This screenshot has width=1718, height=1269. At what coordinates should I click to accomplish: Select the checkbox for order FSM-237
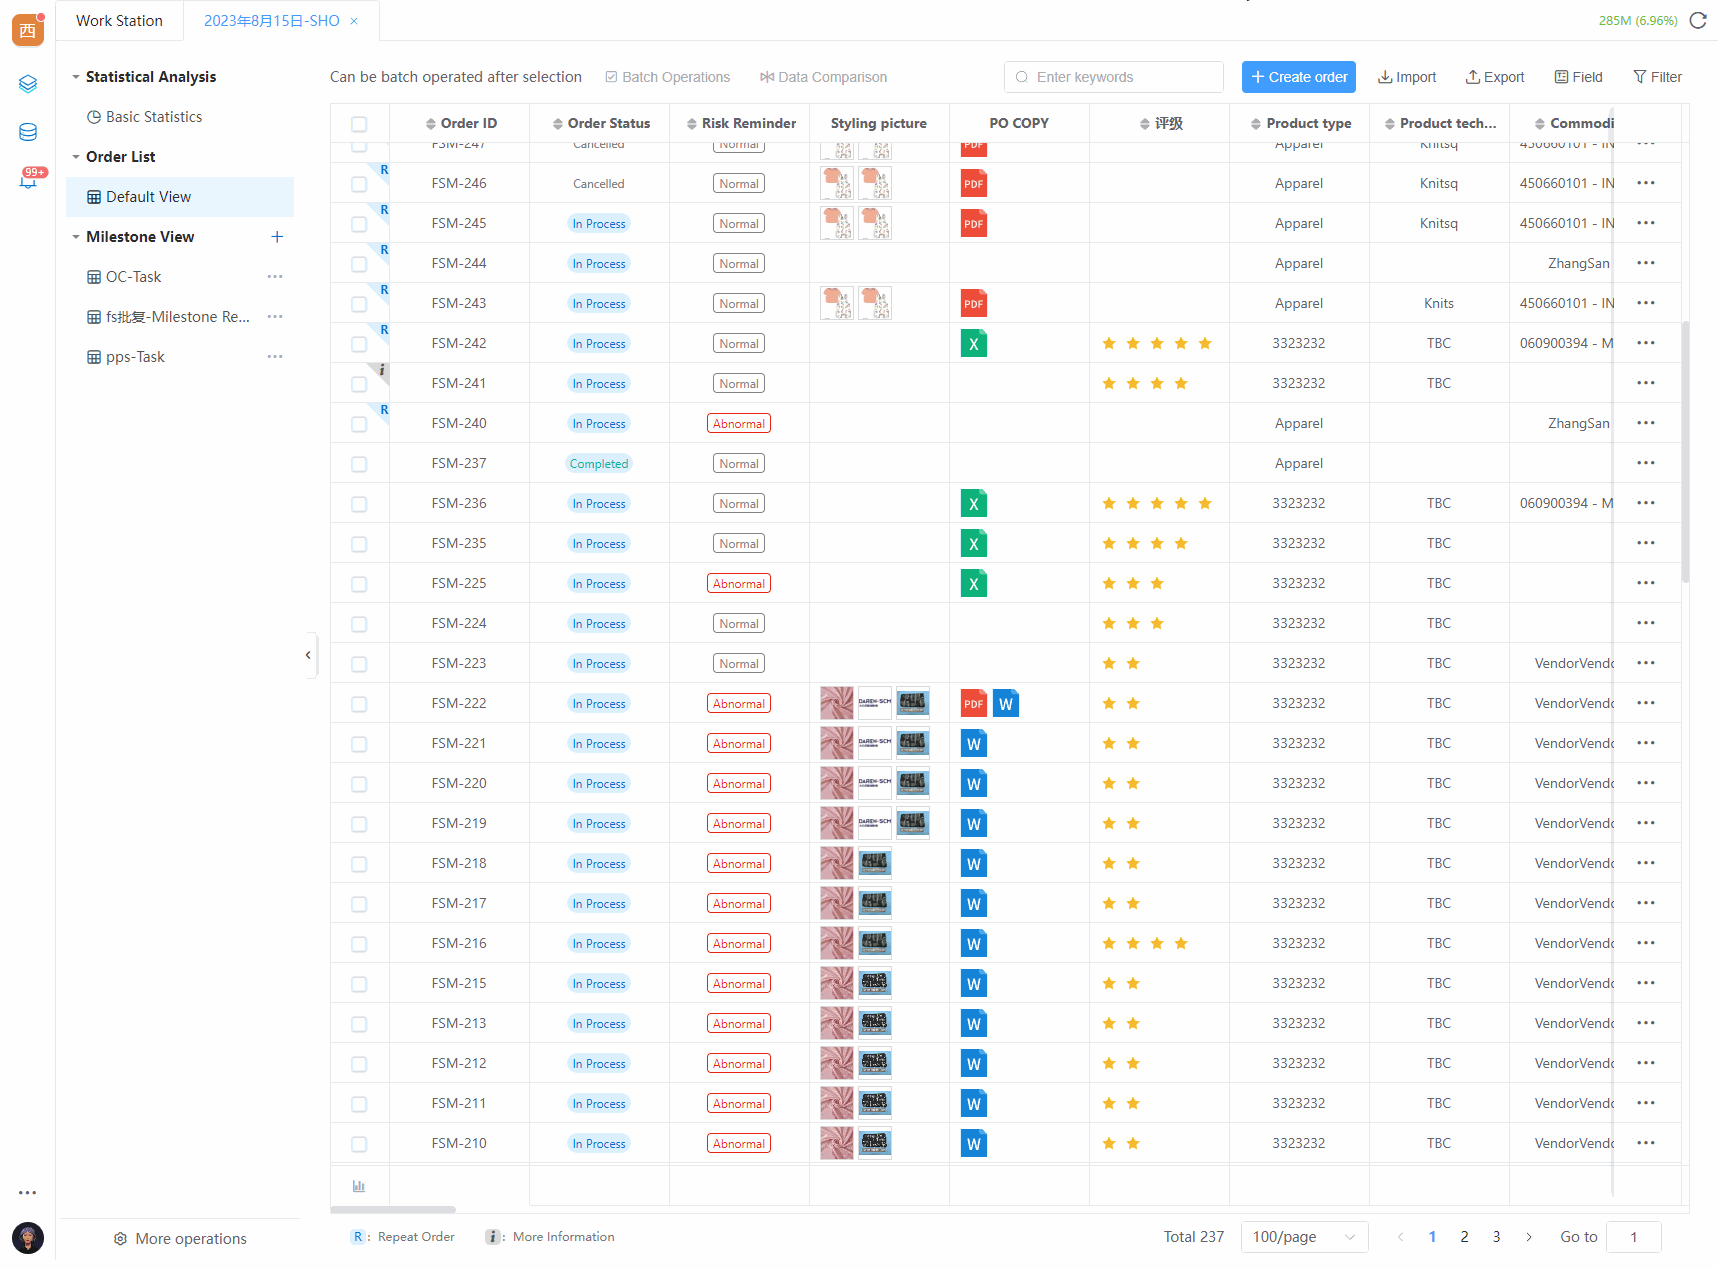(x=359, y=464)
